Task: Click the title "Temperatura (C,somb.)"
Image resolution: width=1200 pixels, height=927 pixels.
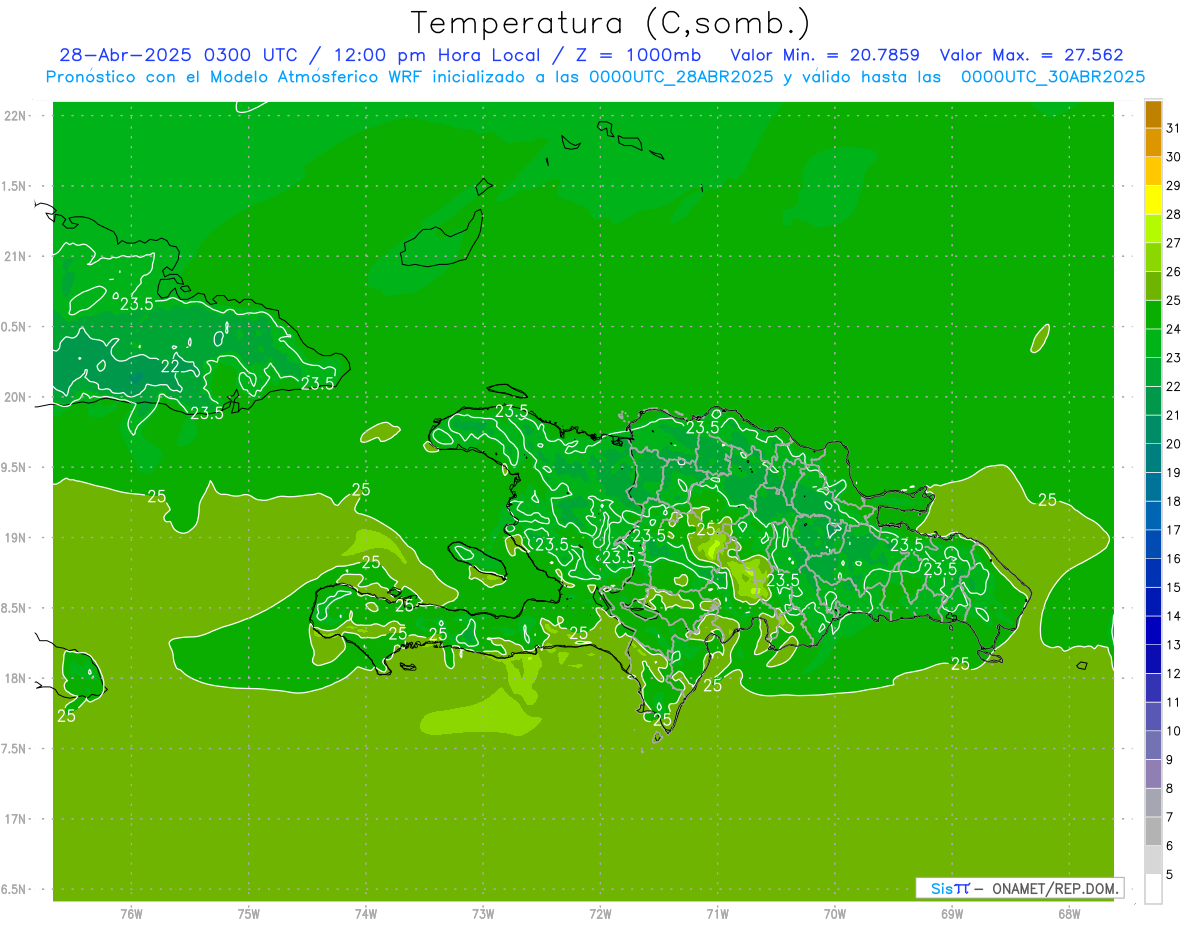Action: tap(611, 24)
